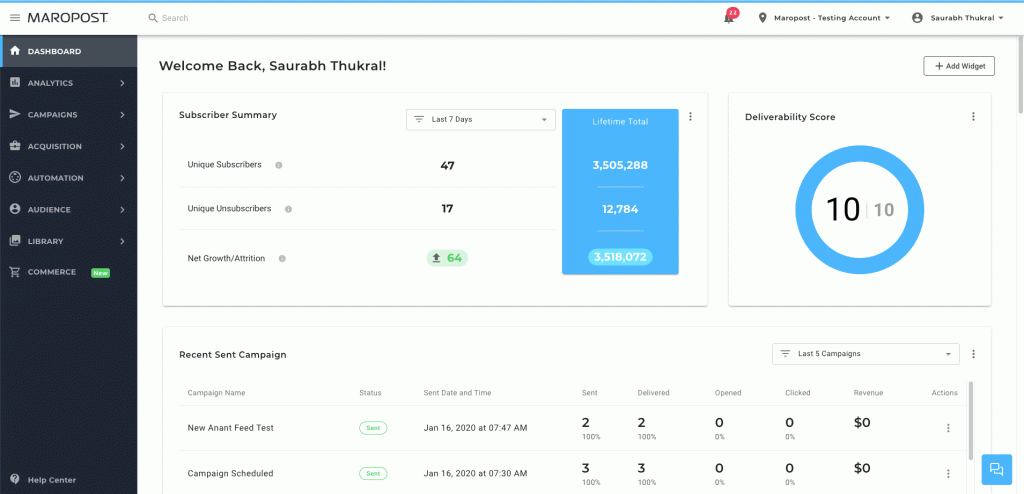Click the Add Widget button
The image size is (1024, 494).
[958, 66]
